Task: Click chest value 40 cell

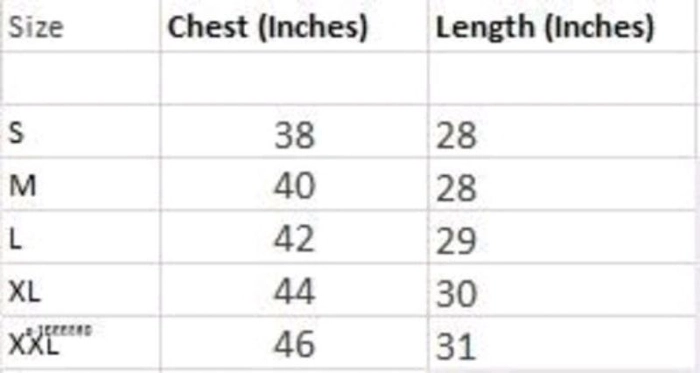Action: [294, 184]
